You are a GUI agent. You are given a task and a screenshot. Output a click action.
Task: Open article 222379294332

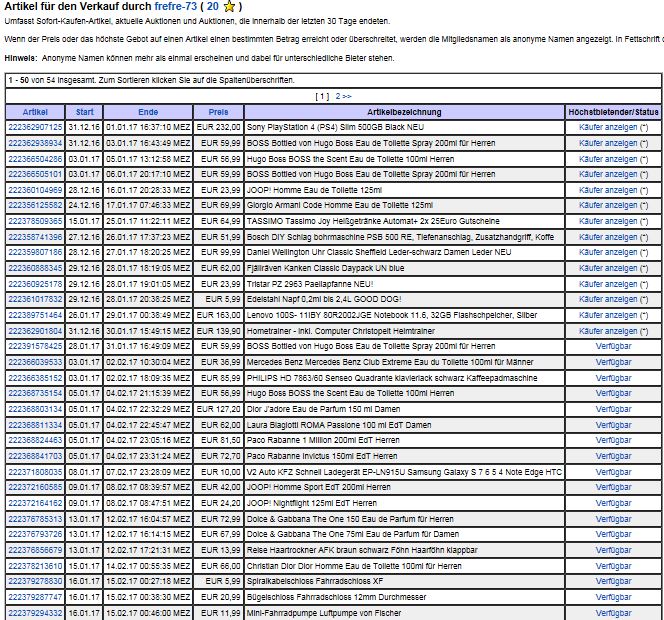pyautogui.click(x=35, y=613)
